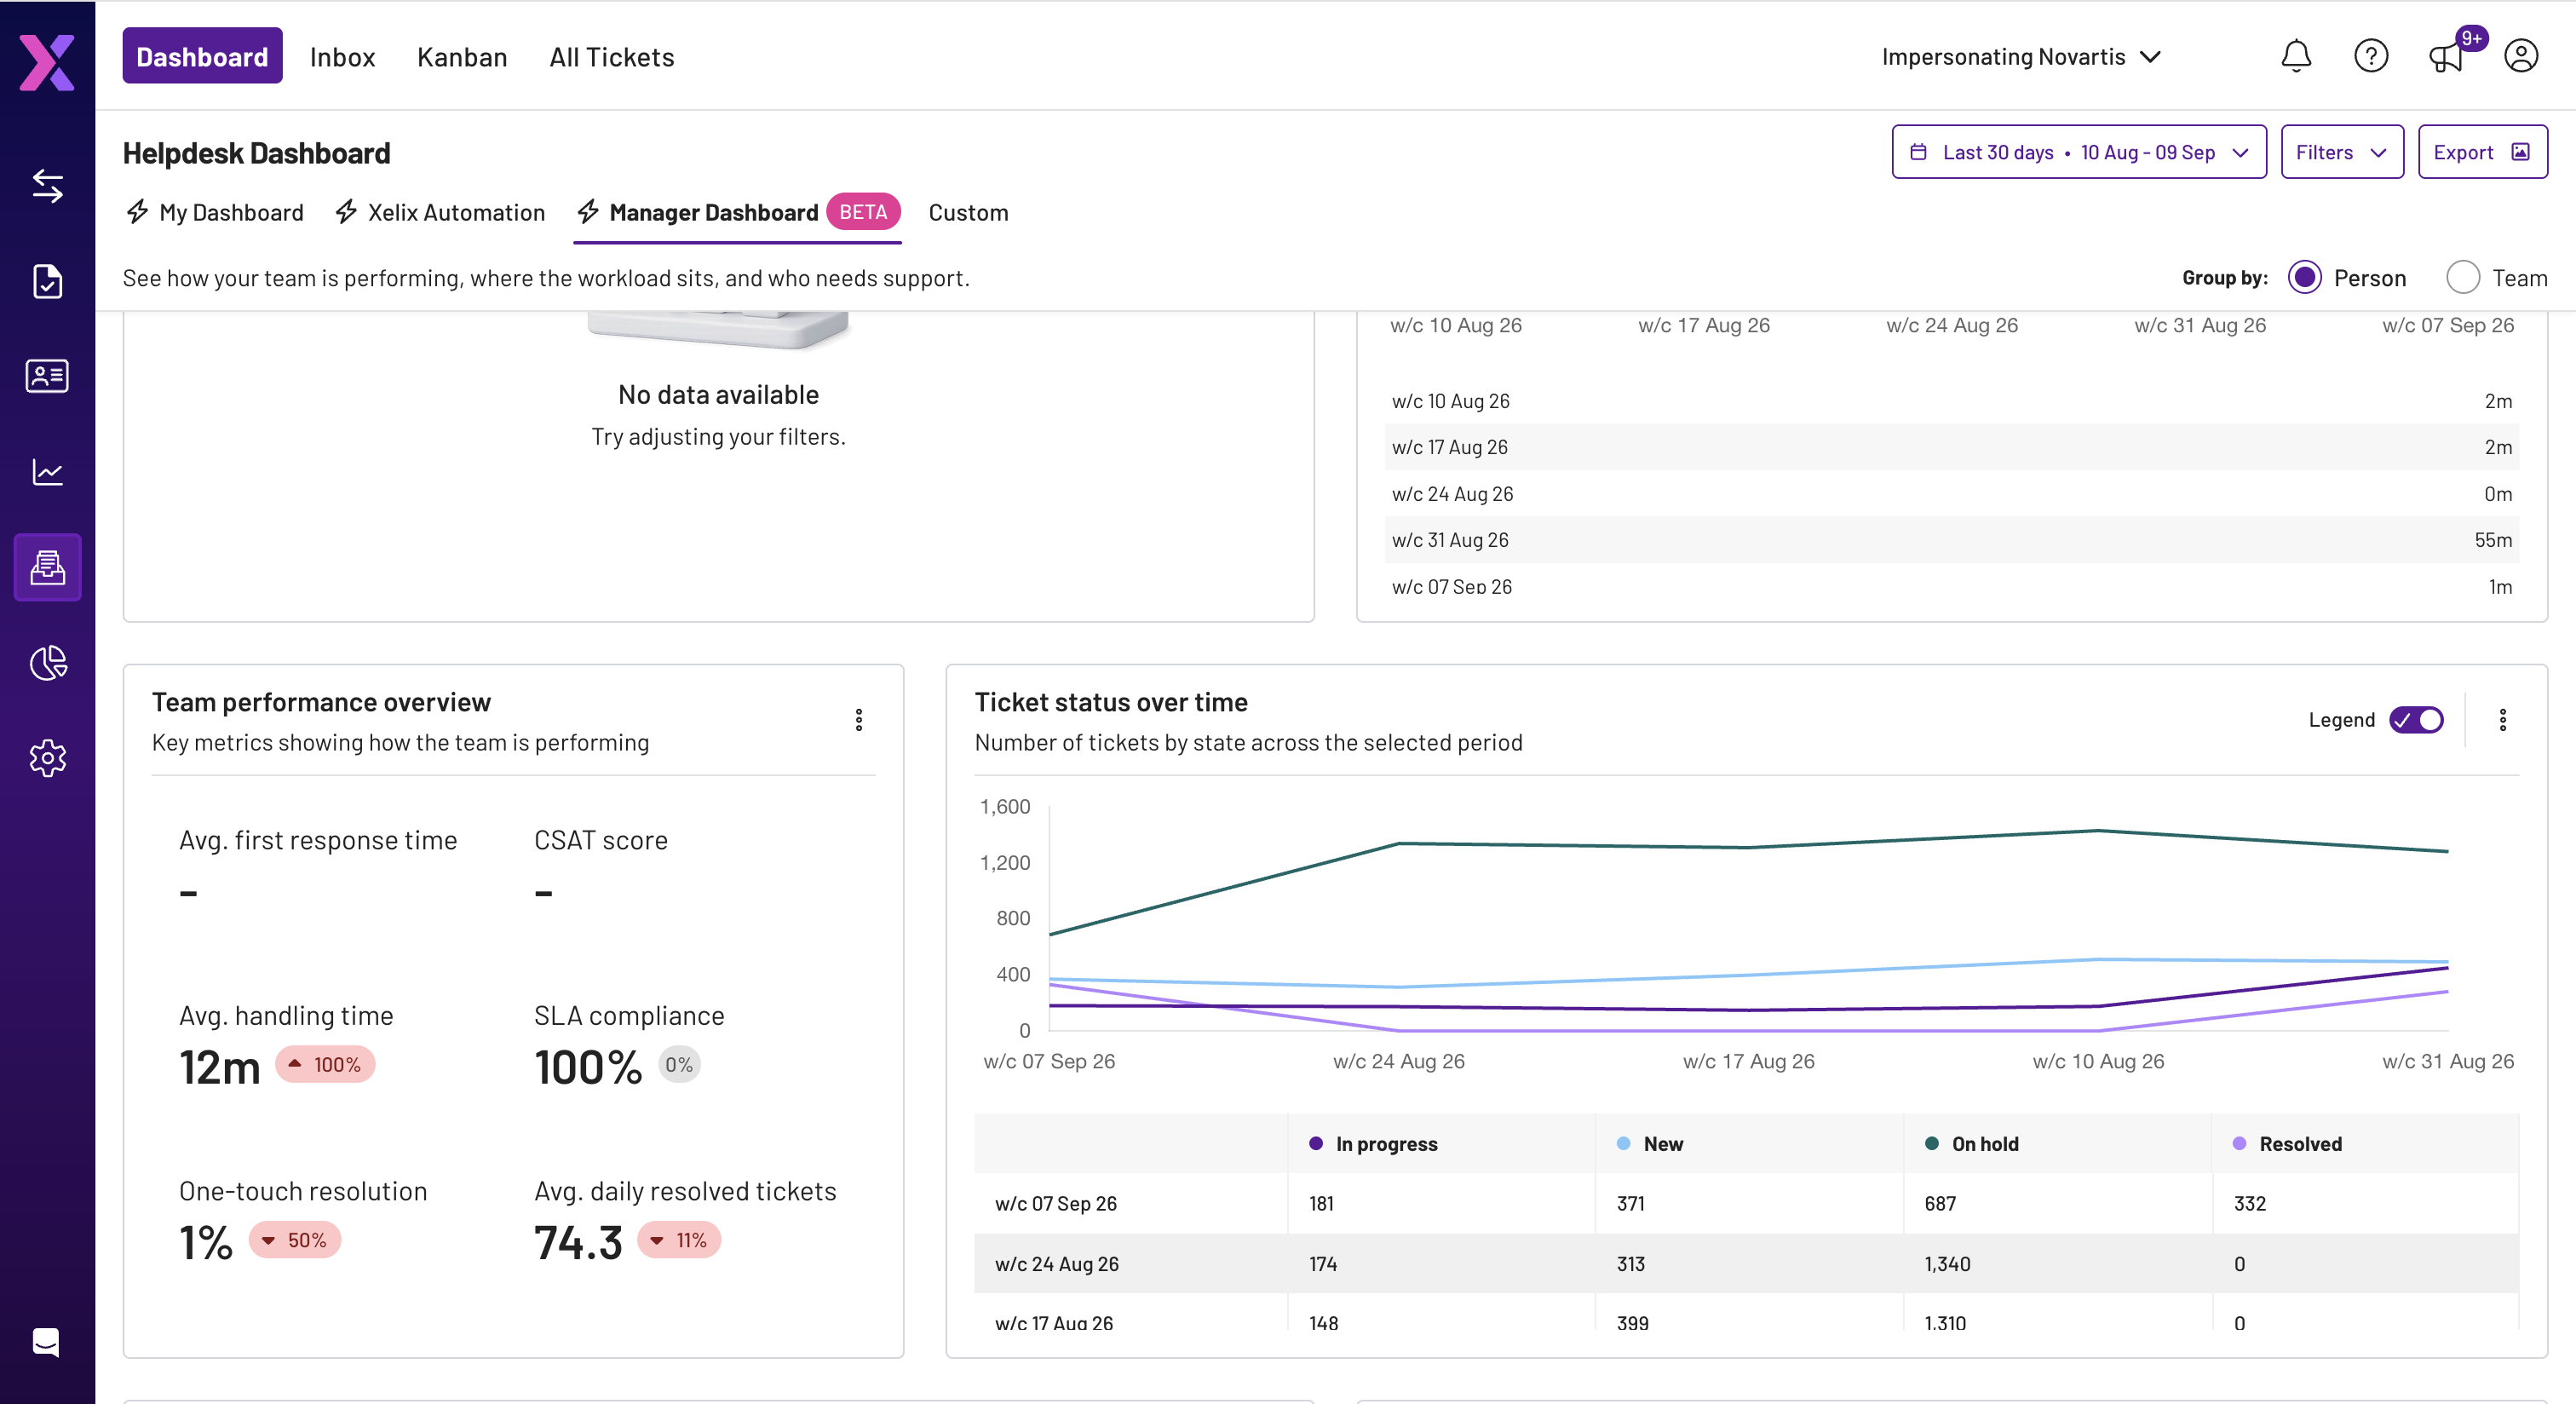2576x1404 pixels.
Task: Open Team performance overview three-dot menu
Action: click(x=858, y=720)
